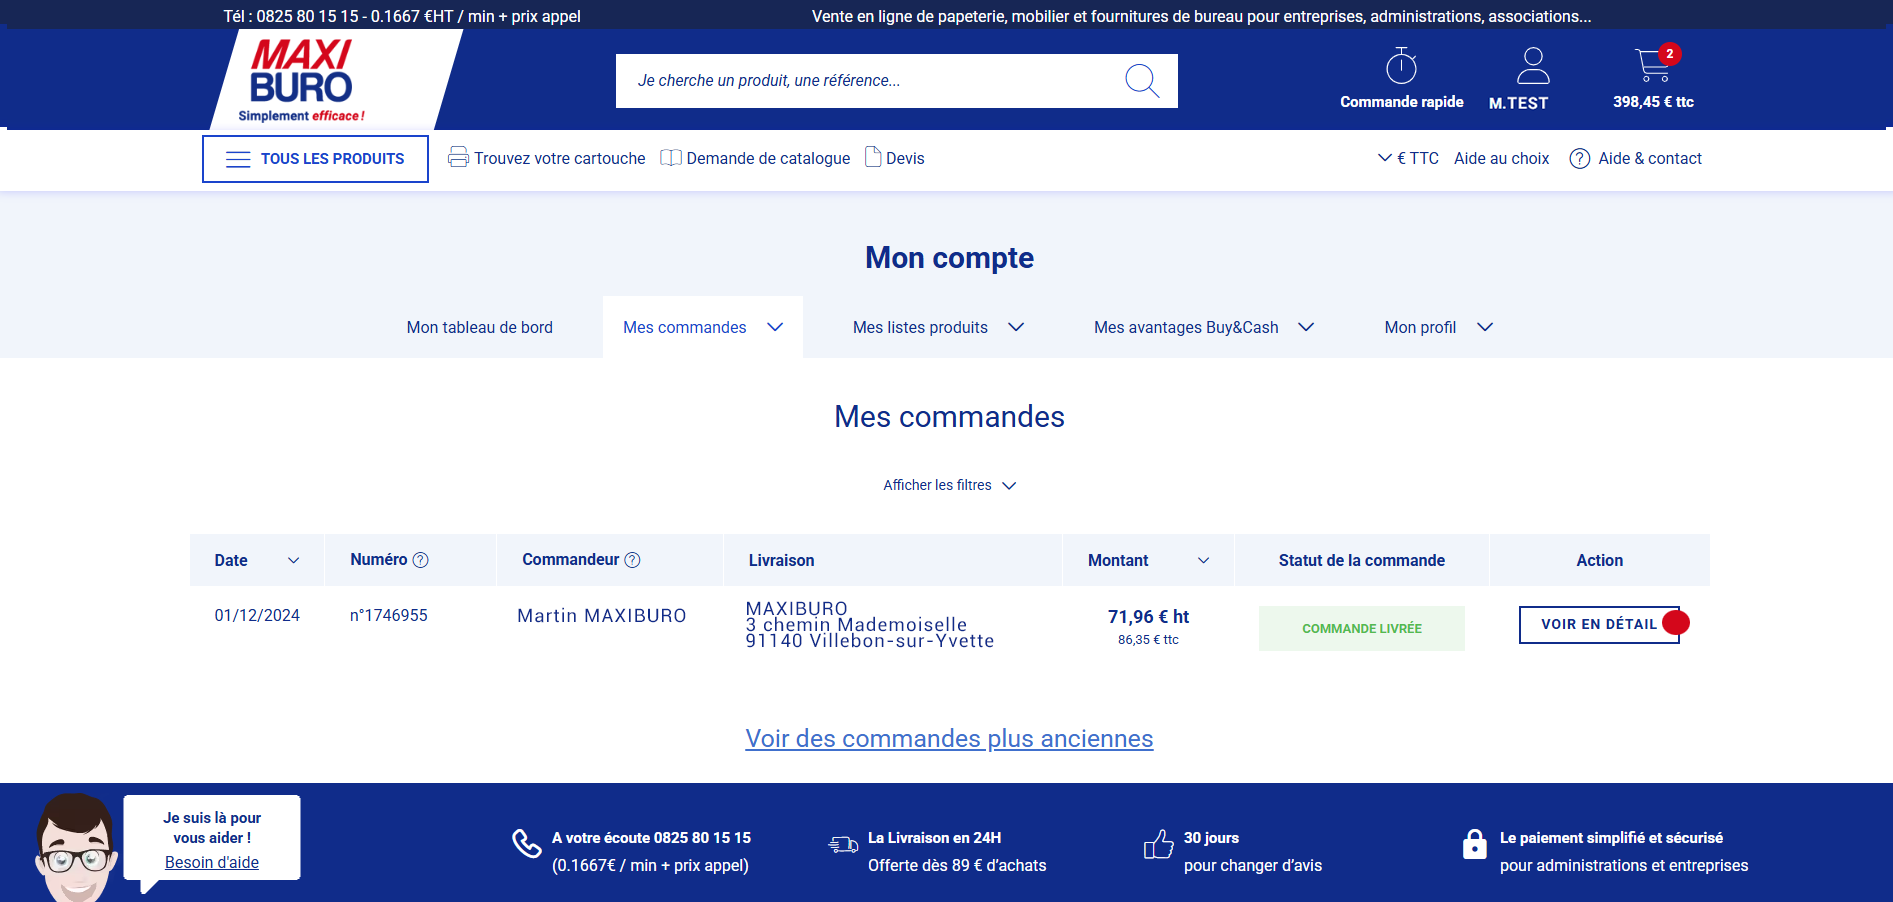The image size is (1893, 902).
Task: Open the shopping cart icon
Action: coord(1652,66)
